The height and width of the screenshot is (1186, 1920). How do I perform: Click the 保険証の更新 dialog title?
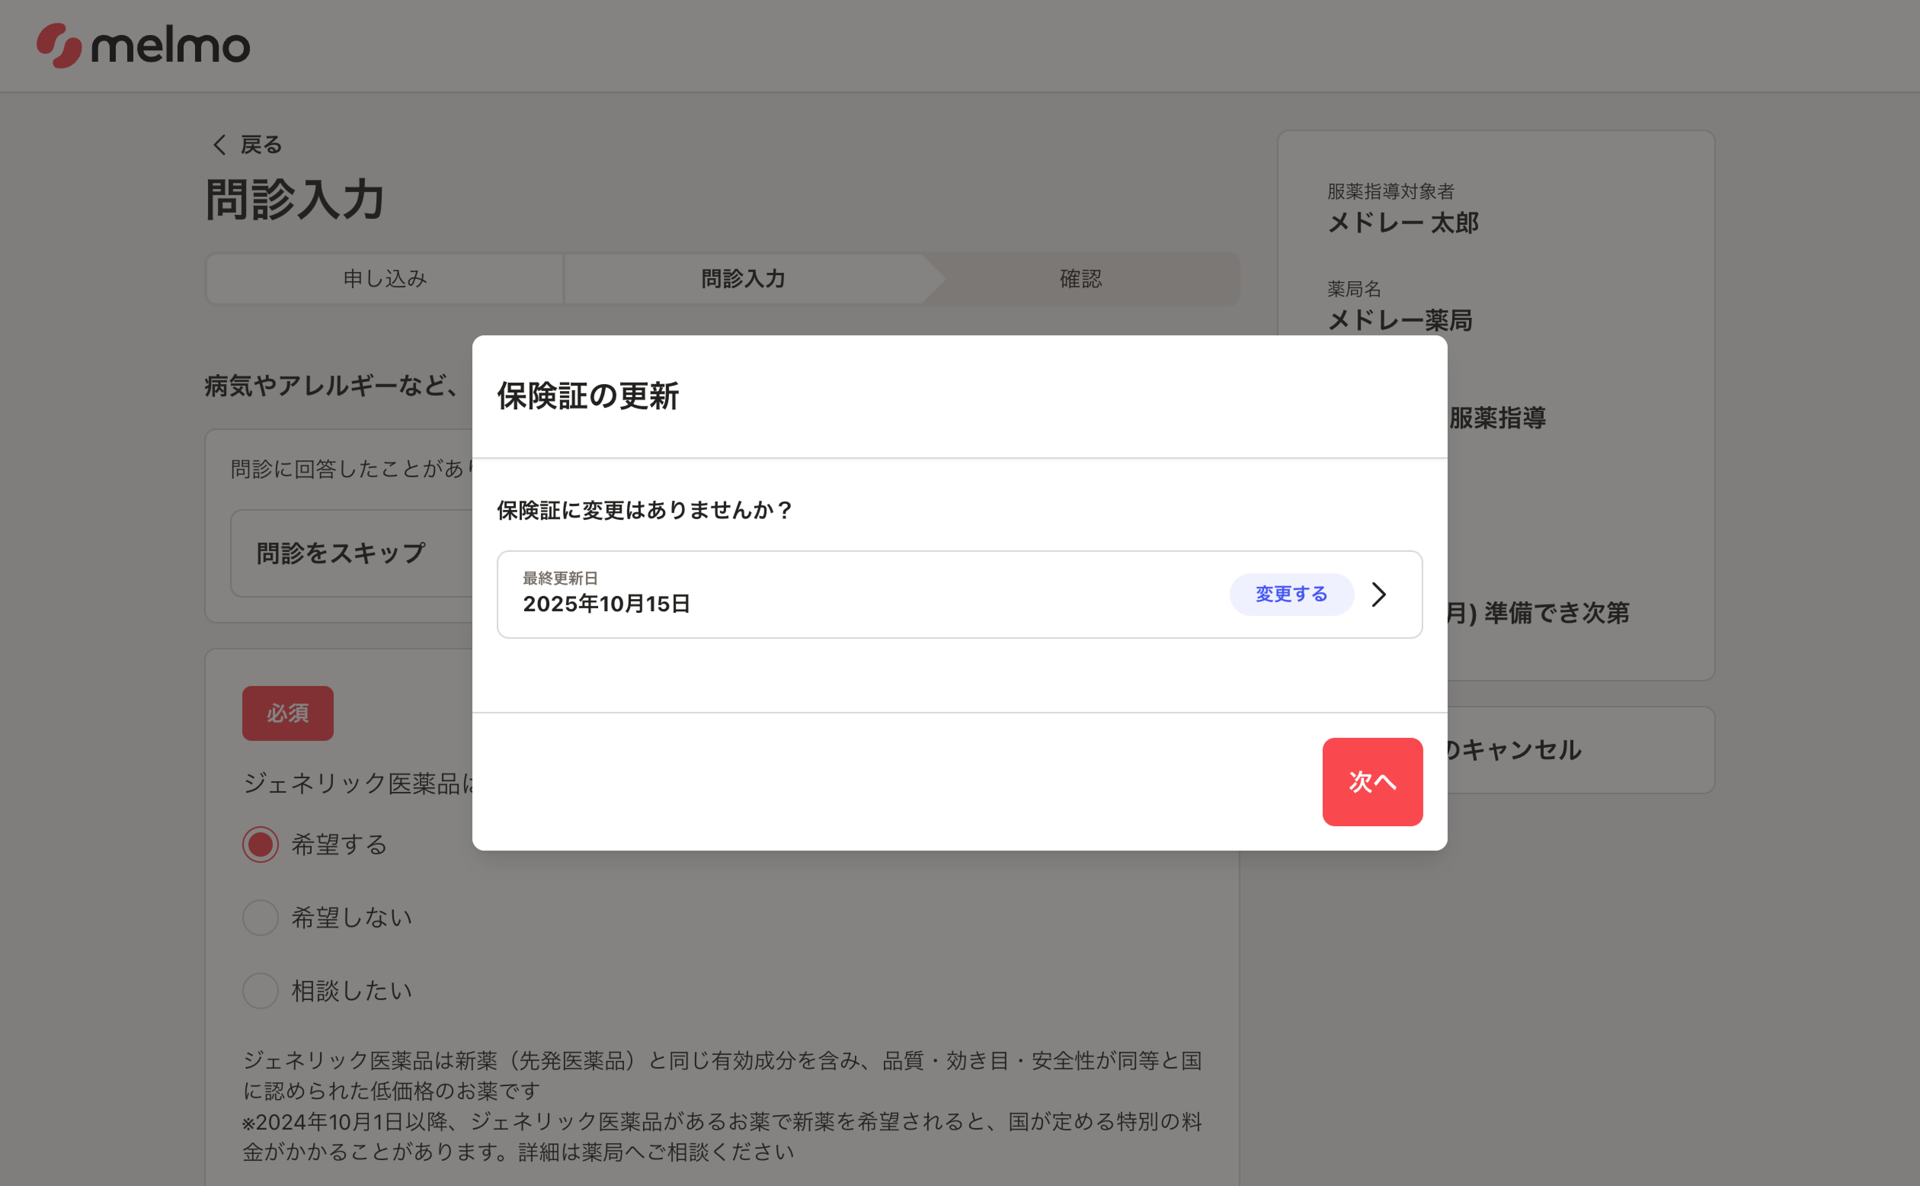coord(588,396)
